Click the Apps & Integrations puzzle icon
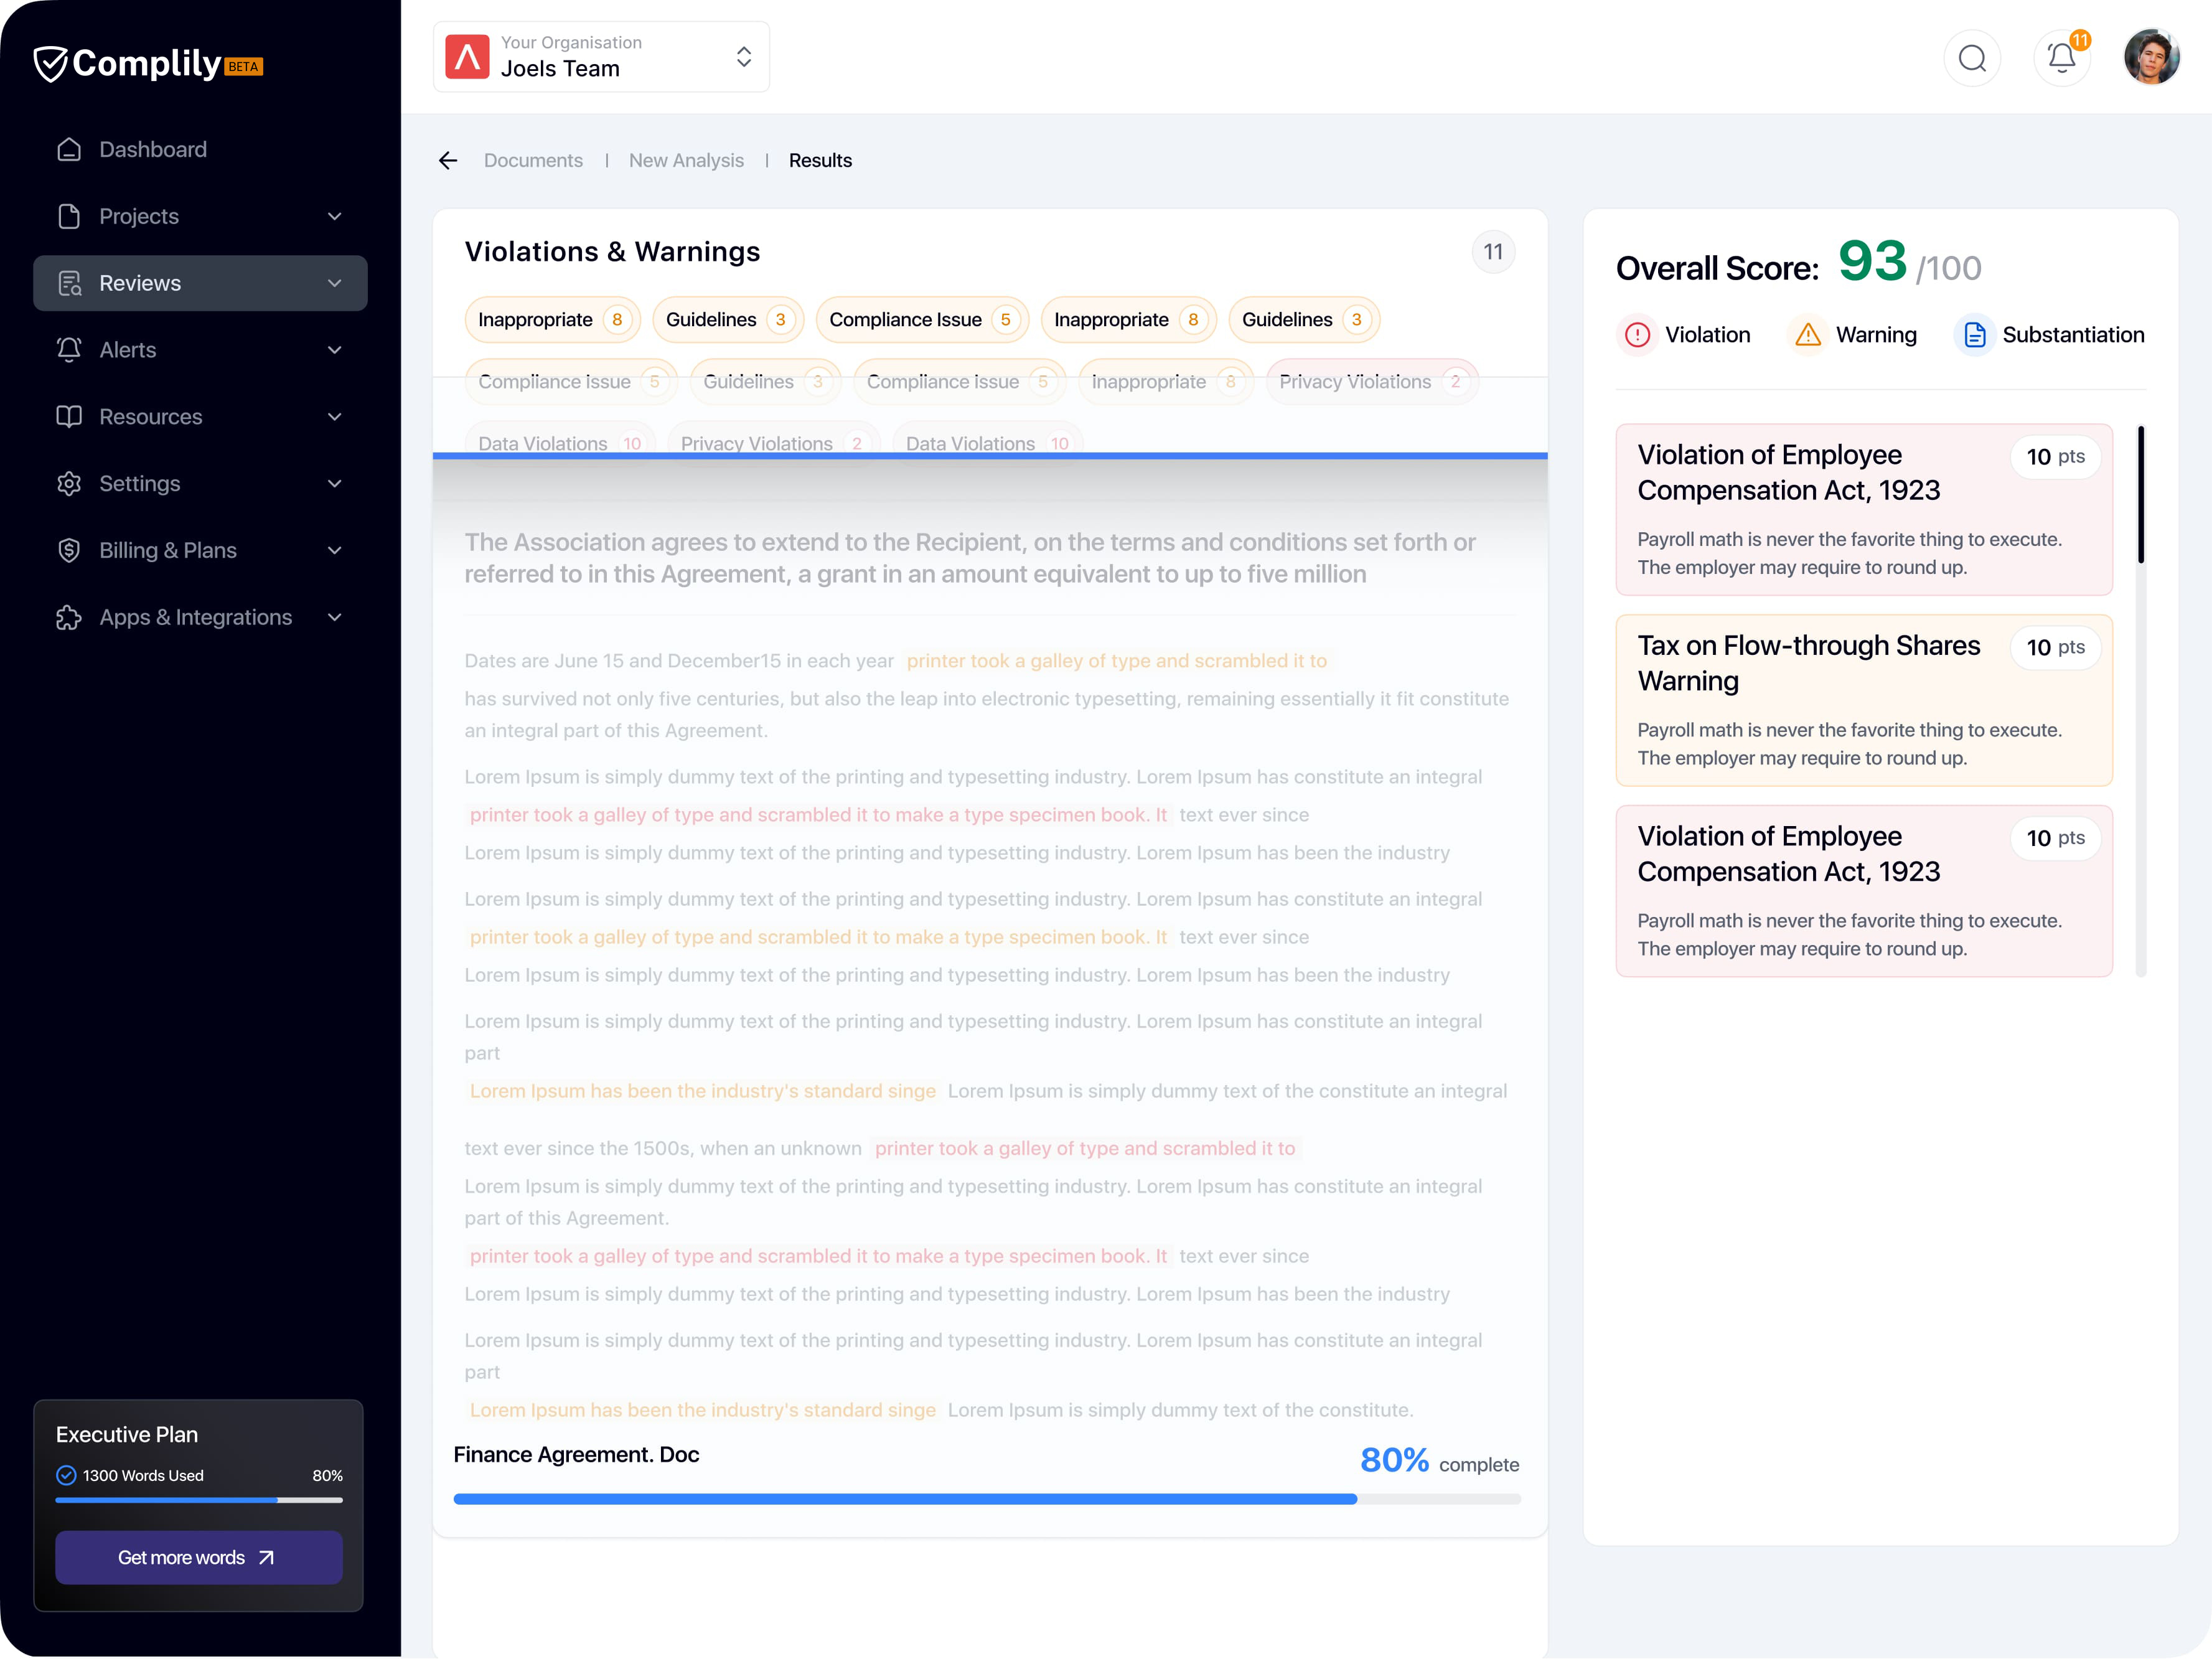Screen dimensions: 2212x1659 [x=69, y=617]
